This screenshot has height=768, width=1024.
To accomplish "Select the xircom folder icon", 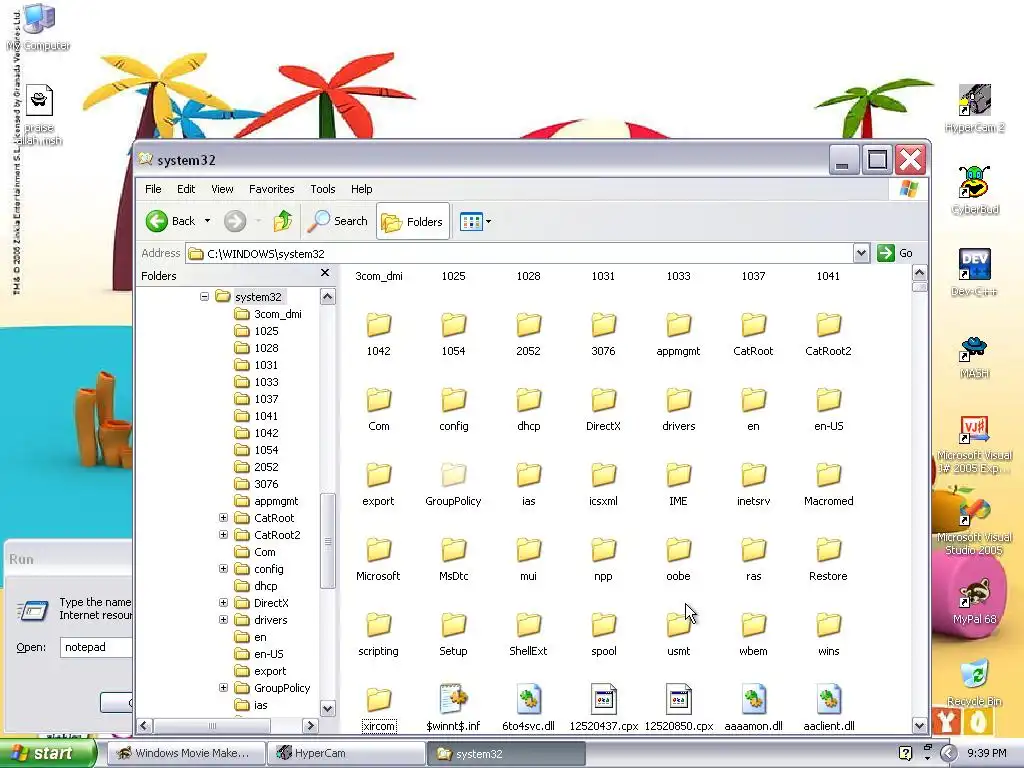I will 379,699.
